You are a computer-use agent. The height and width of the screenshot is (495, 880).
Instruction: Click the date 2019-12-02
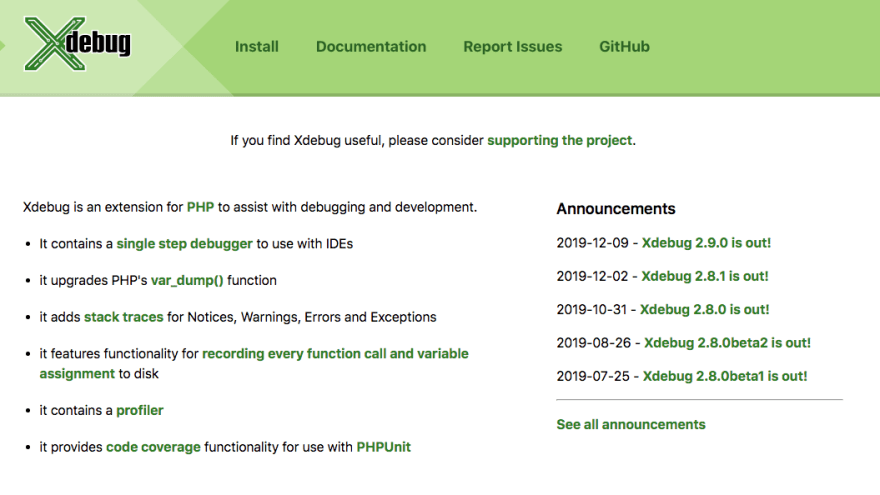click(593, 276)
